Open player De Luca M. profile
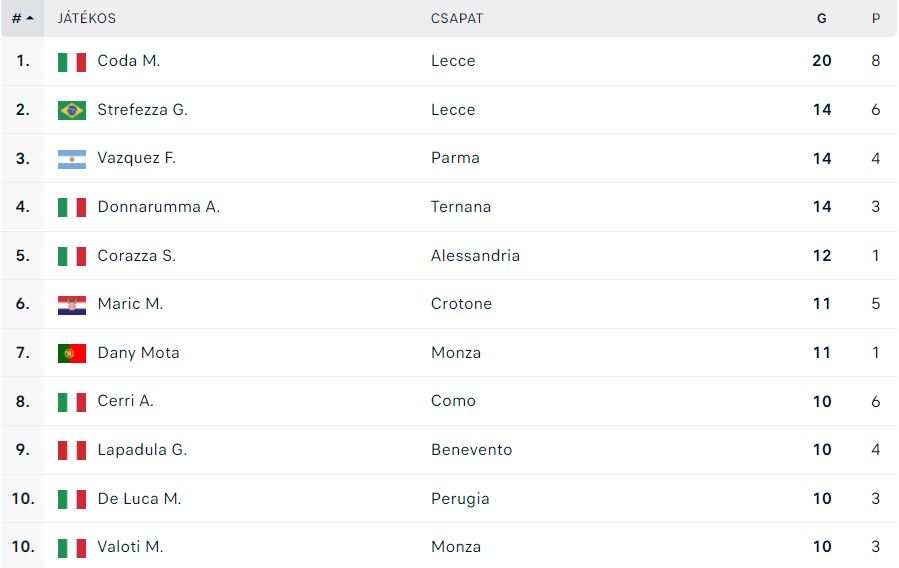 (139, 499)
